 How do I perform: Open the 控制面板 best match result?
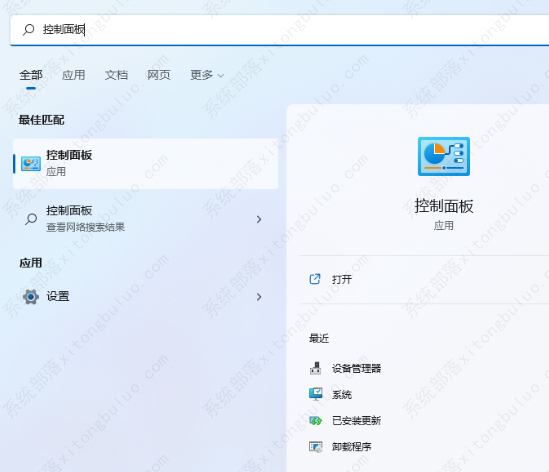(146, 164)
